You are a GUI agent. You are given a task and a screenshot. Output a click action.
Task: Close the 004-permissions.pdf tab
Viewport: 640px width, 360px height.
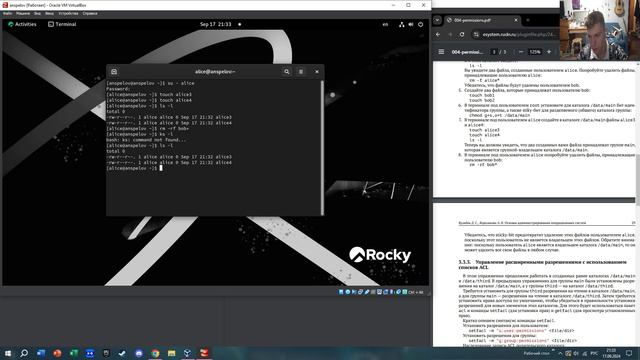[x=516, y=20]
